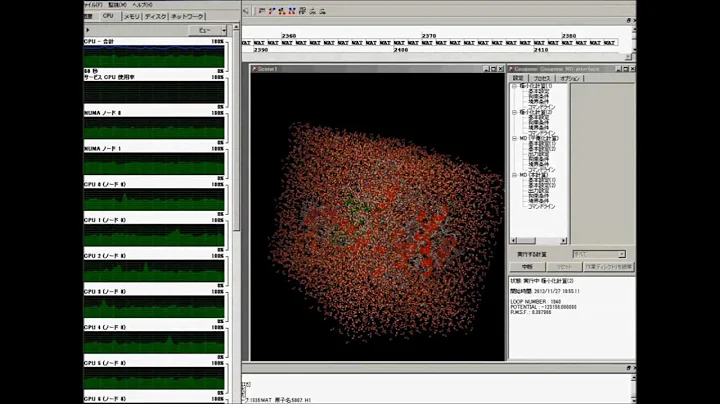Click the LOOP NUMBER status line
Image resolution: width=720 pixels, height=404 pixels.
click(x=535, y=302)
